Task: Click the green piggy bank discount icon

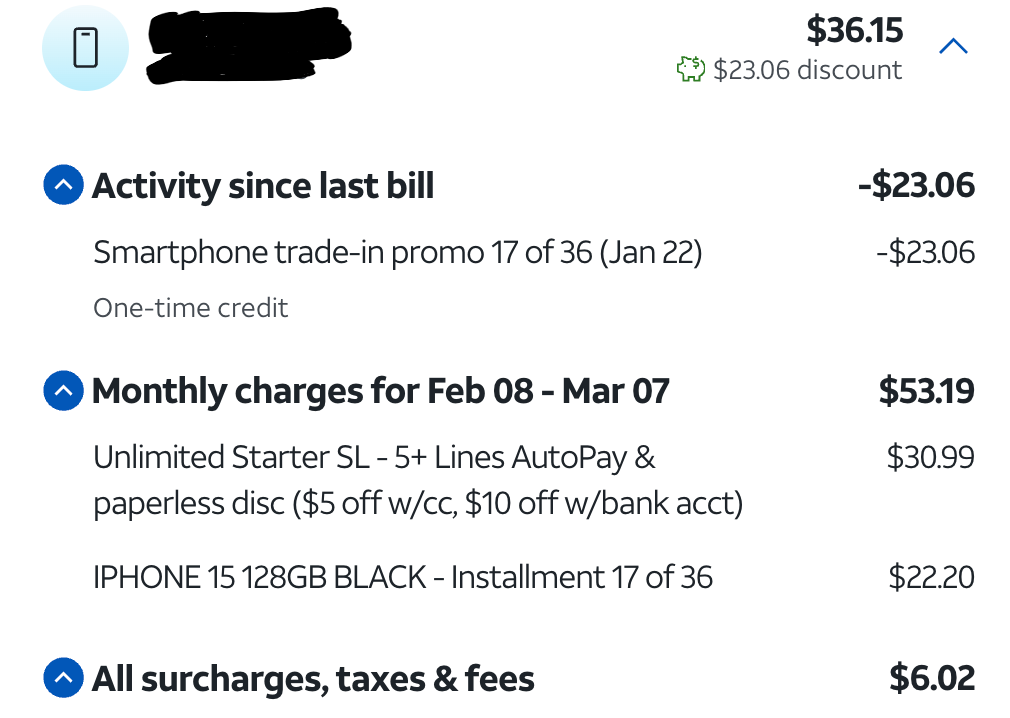Action: click(690, 70)
